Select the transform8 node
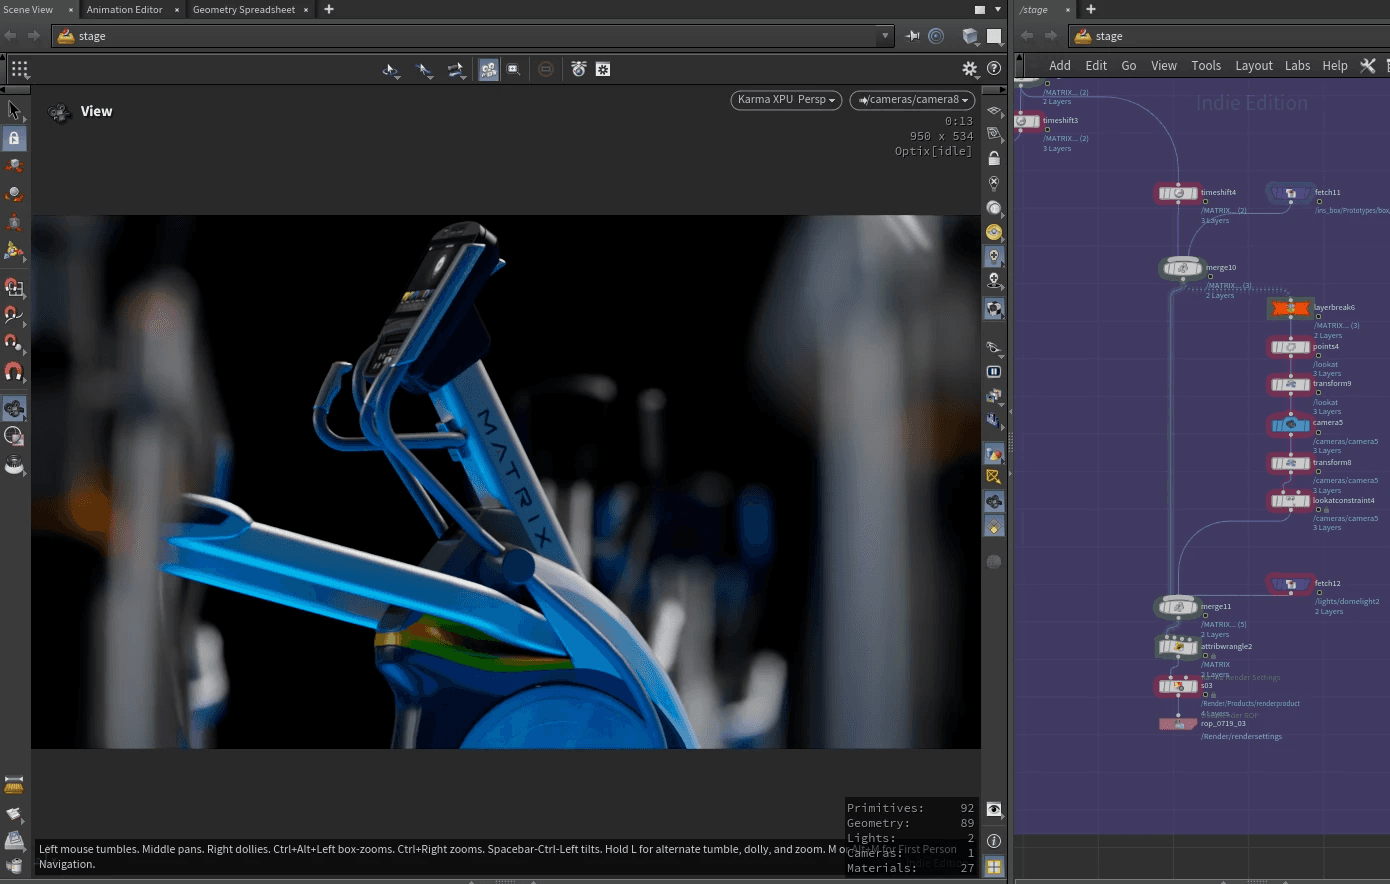The image size is (1390, 884). coord(1291,463)
